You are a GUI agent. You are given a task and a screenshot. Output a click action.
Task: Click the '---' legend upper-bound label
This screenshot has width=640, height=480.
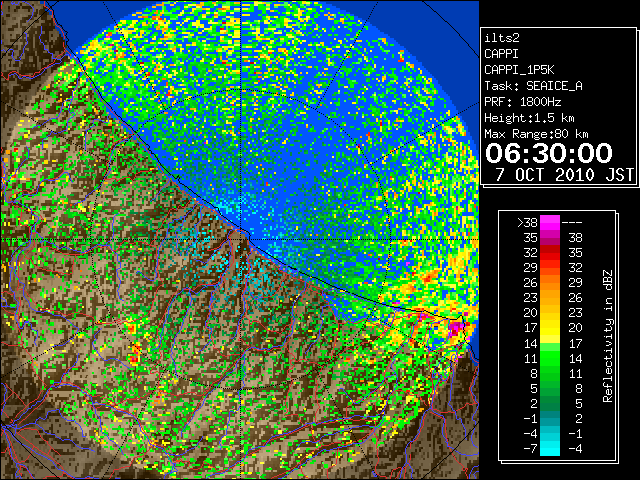[572, 223]
